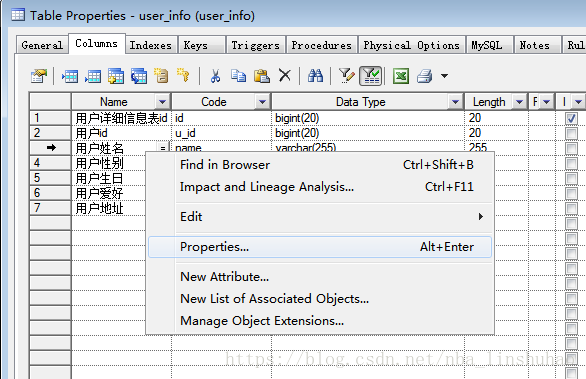
Task: Customize Columns and Filter icon
Action: click(x=346, y=76)
